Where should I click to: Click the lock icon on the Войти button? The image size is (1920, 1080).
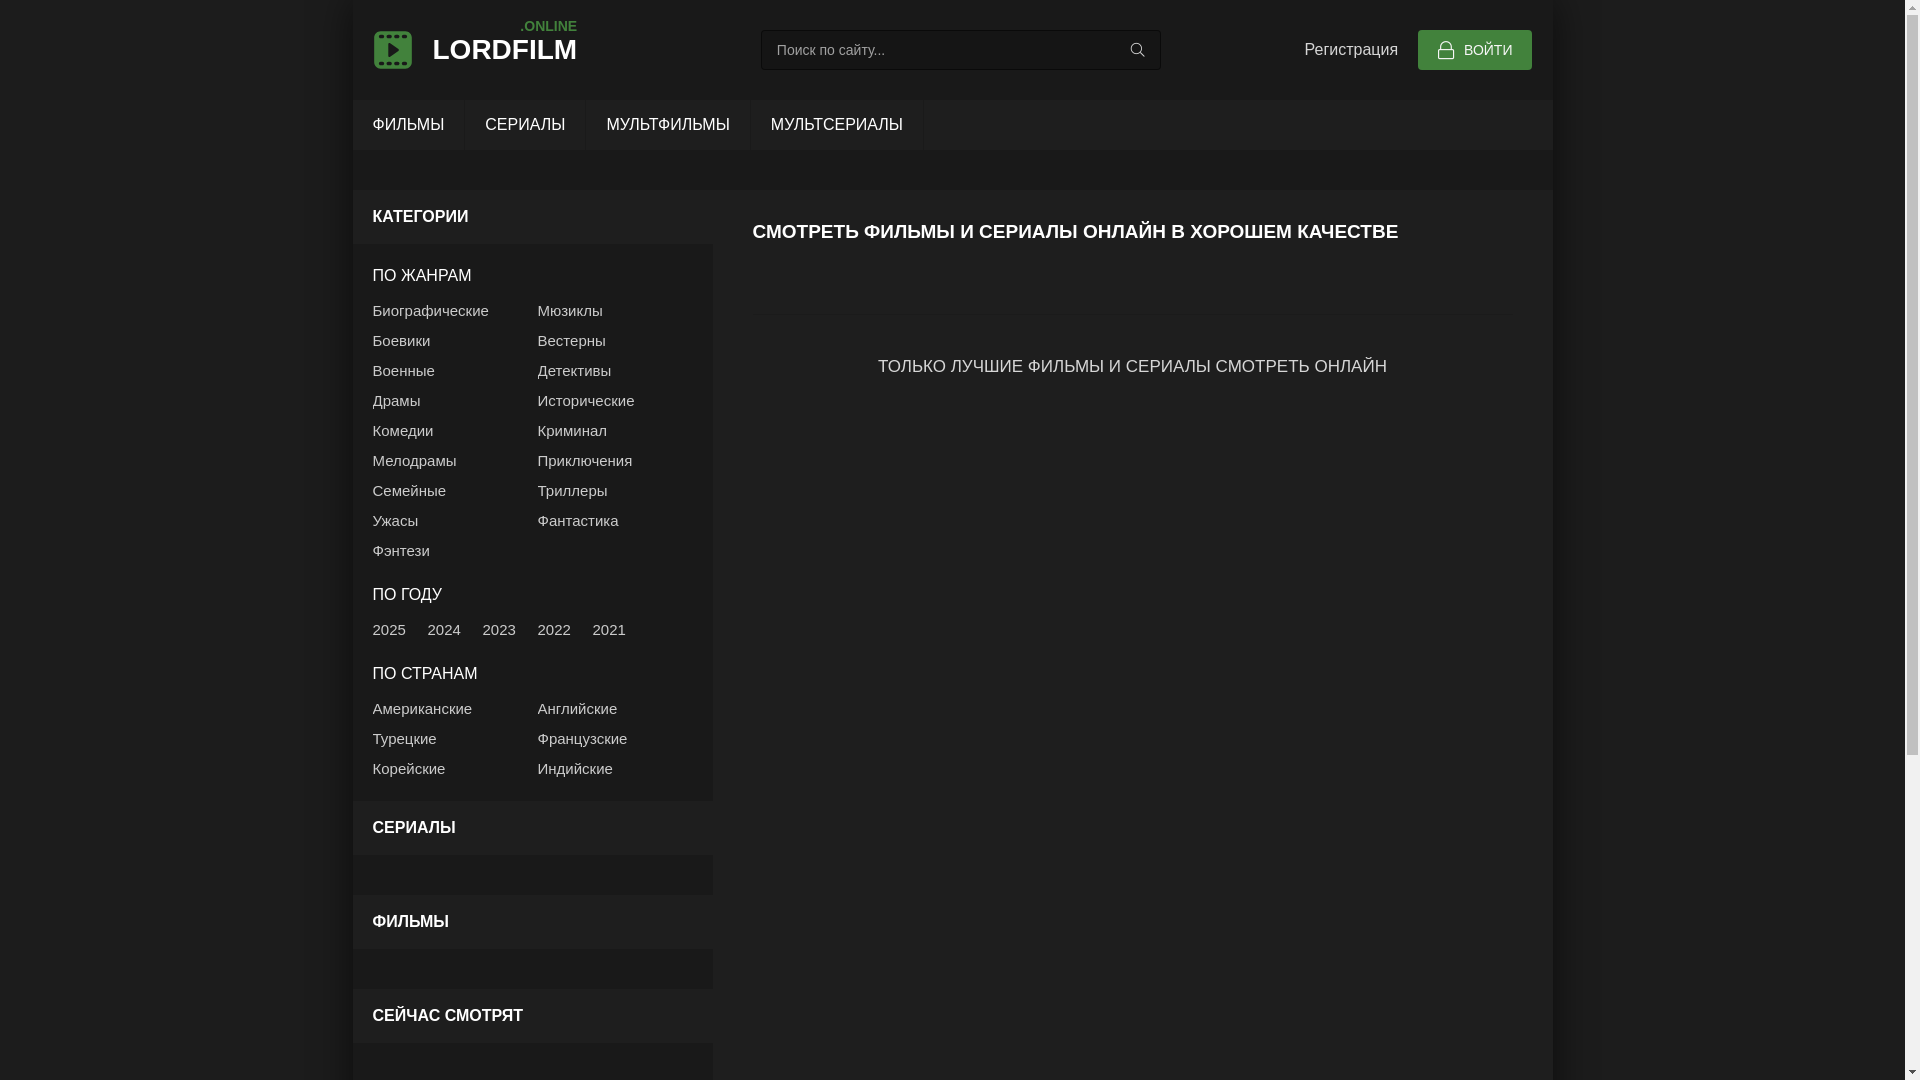(x=1445, y=50)
